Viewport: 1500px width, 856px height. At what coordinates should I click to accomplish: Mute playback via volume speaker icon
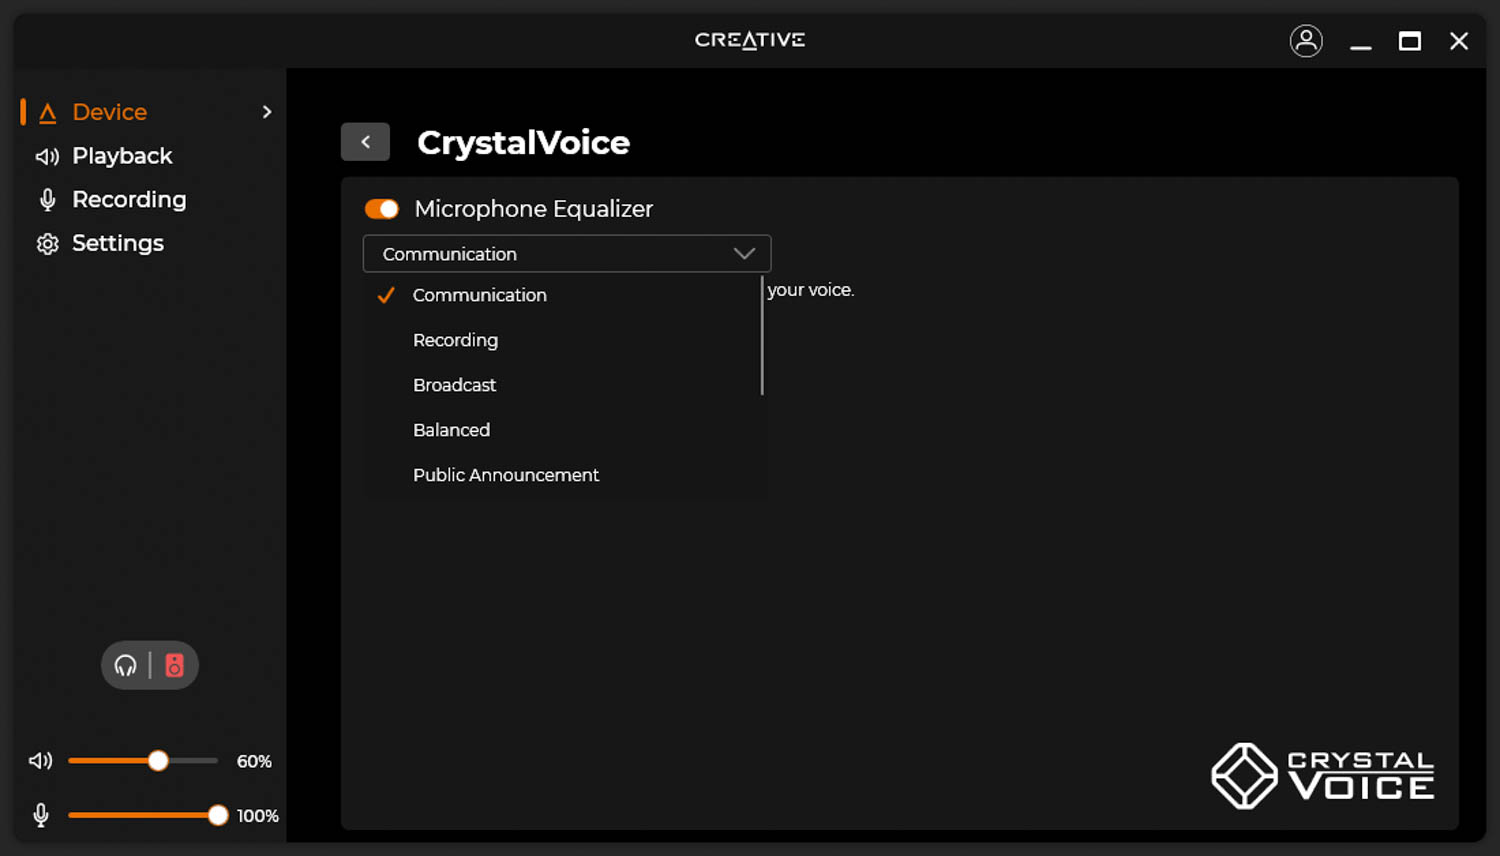tap(40, 761)
